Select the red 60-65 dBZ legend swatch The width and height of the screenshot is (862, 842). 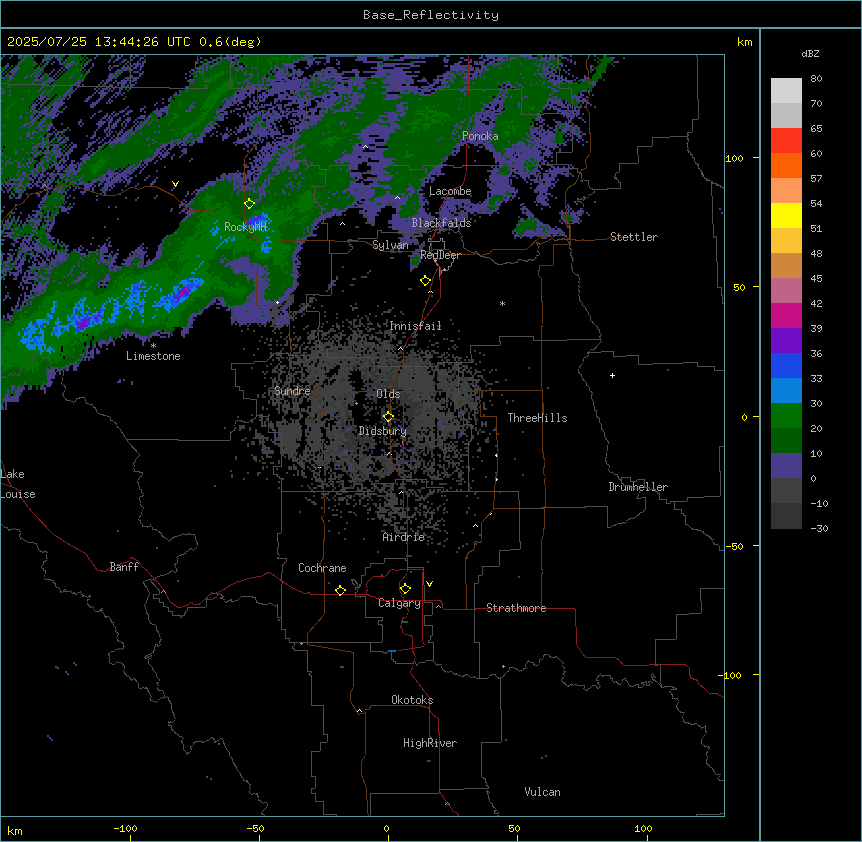tap(786, 141)
